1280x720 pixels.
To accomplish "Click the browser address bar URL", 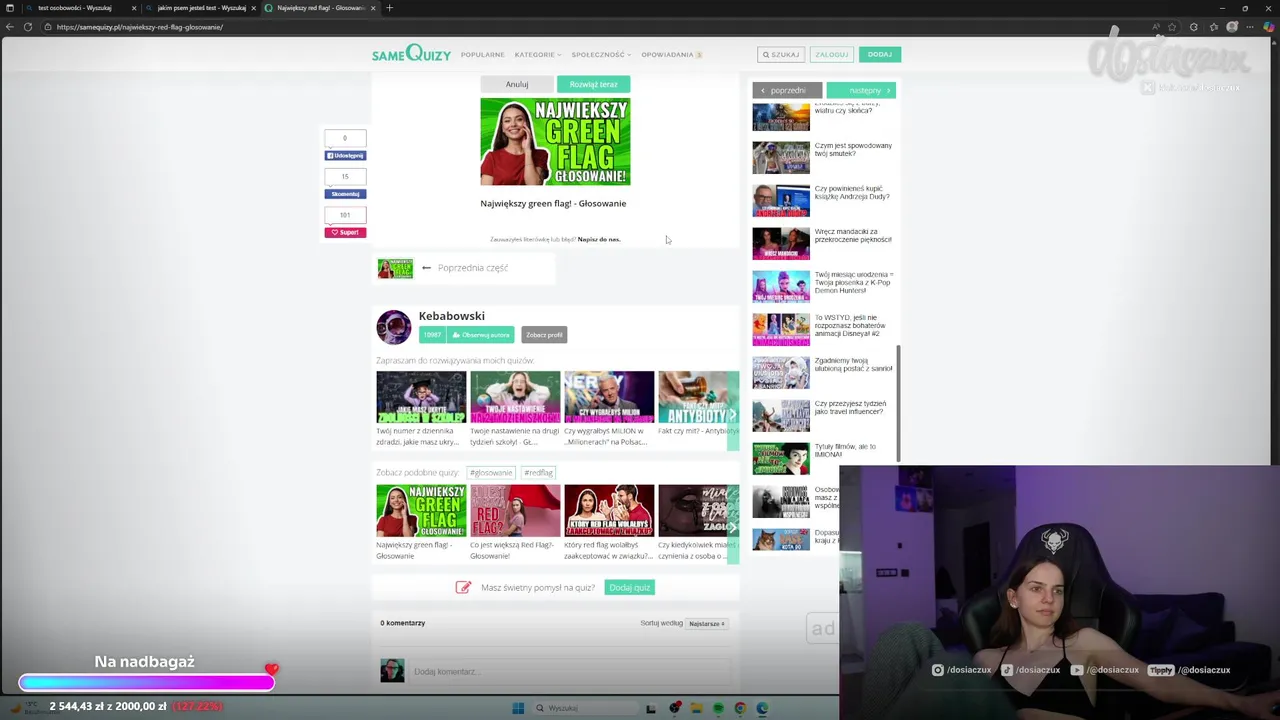I will [x=140, y=27].
